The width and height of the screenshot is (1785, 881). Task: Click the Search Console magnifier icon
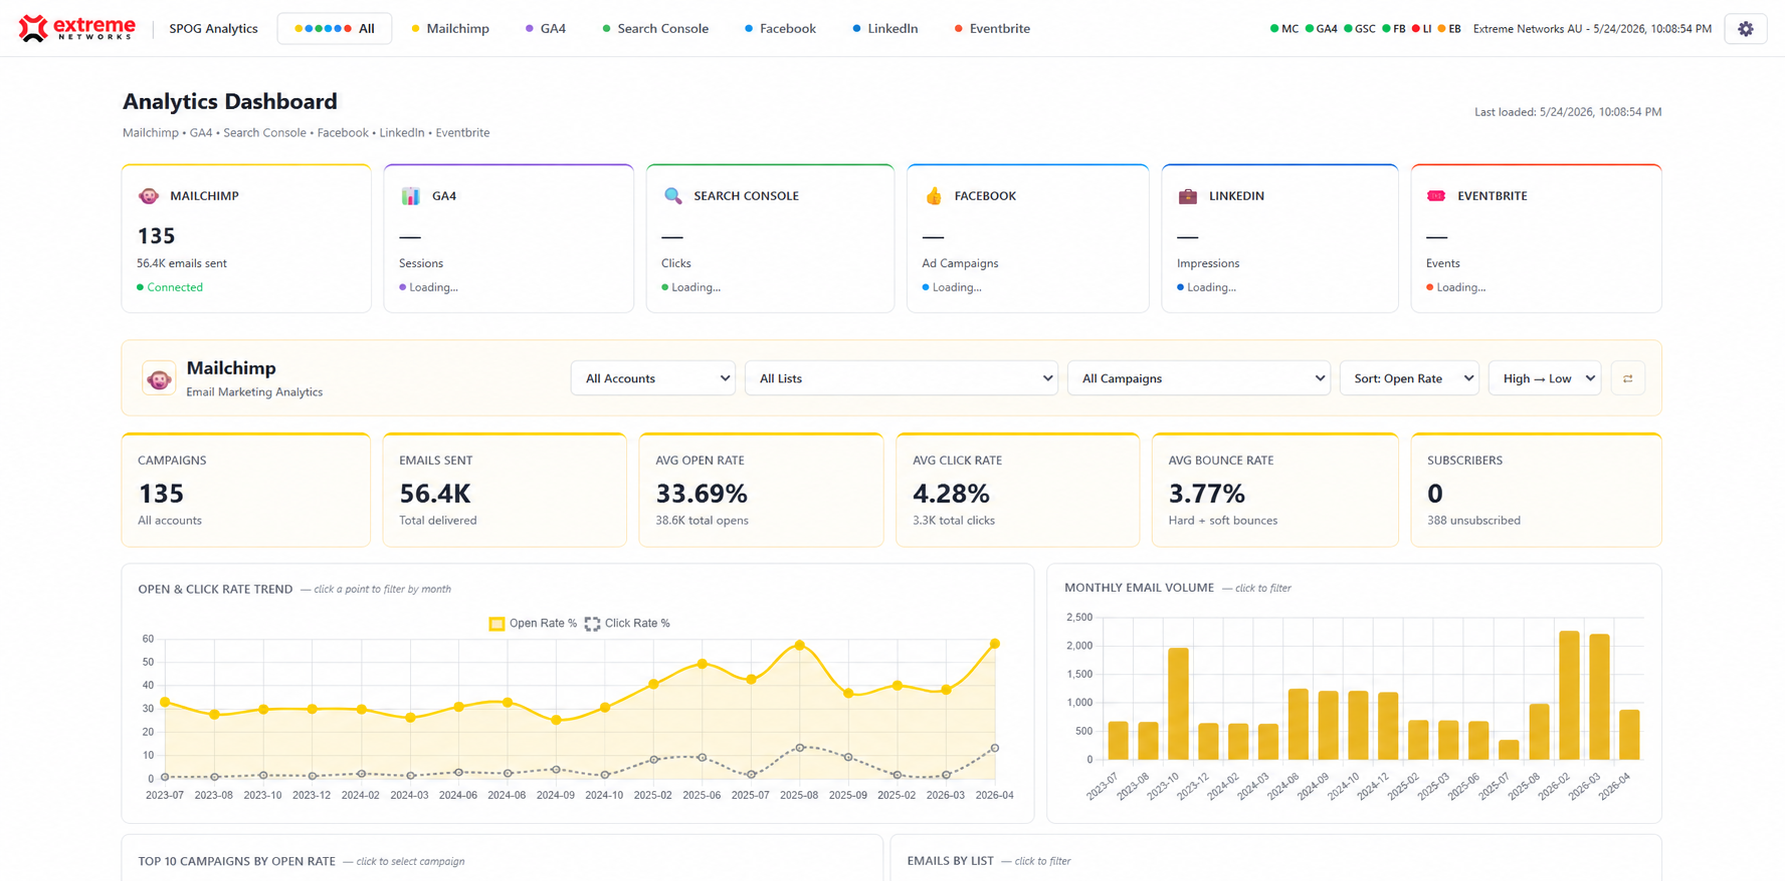[673, 196]
